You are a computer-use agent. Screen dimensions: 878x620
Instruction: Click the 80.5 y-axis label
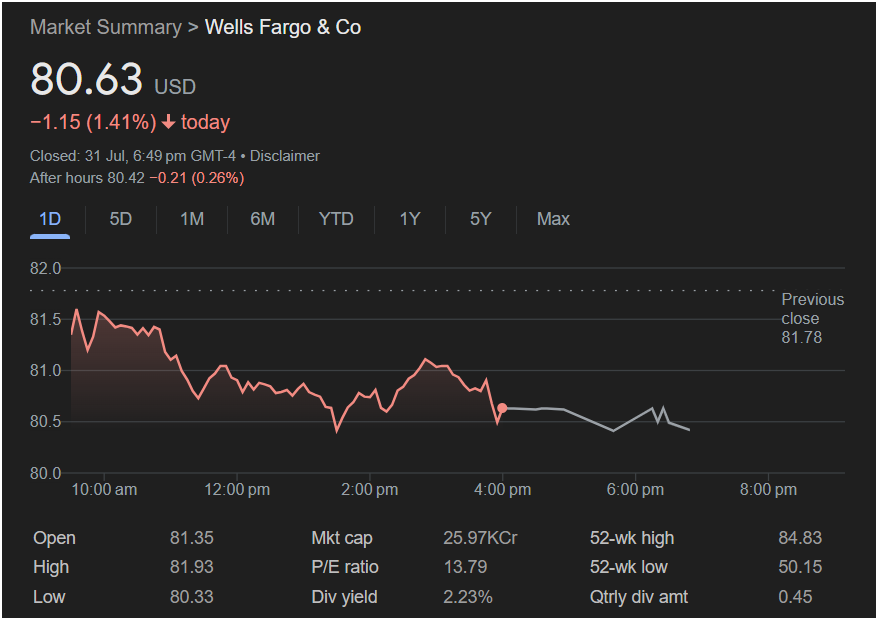[45, 421]
